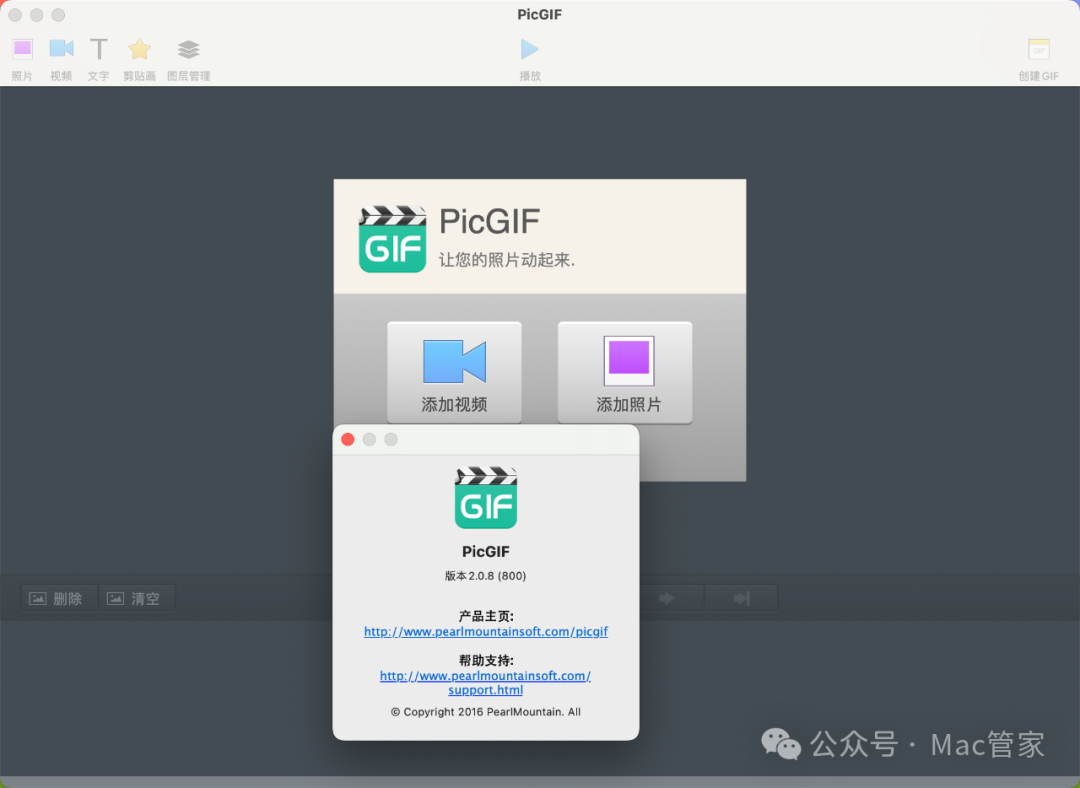Click the version 2.0.8 (800) text
Screen dimensions: 1080x788
pos(486,576)
